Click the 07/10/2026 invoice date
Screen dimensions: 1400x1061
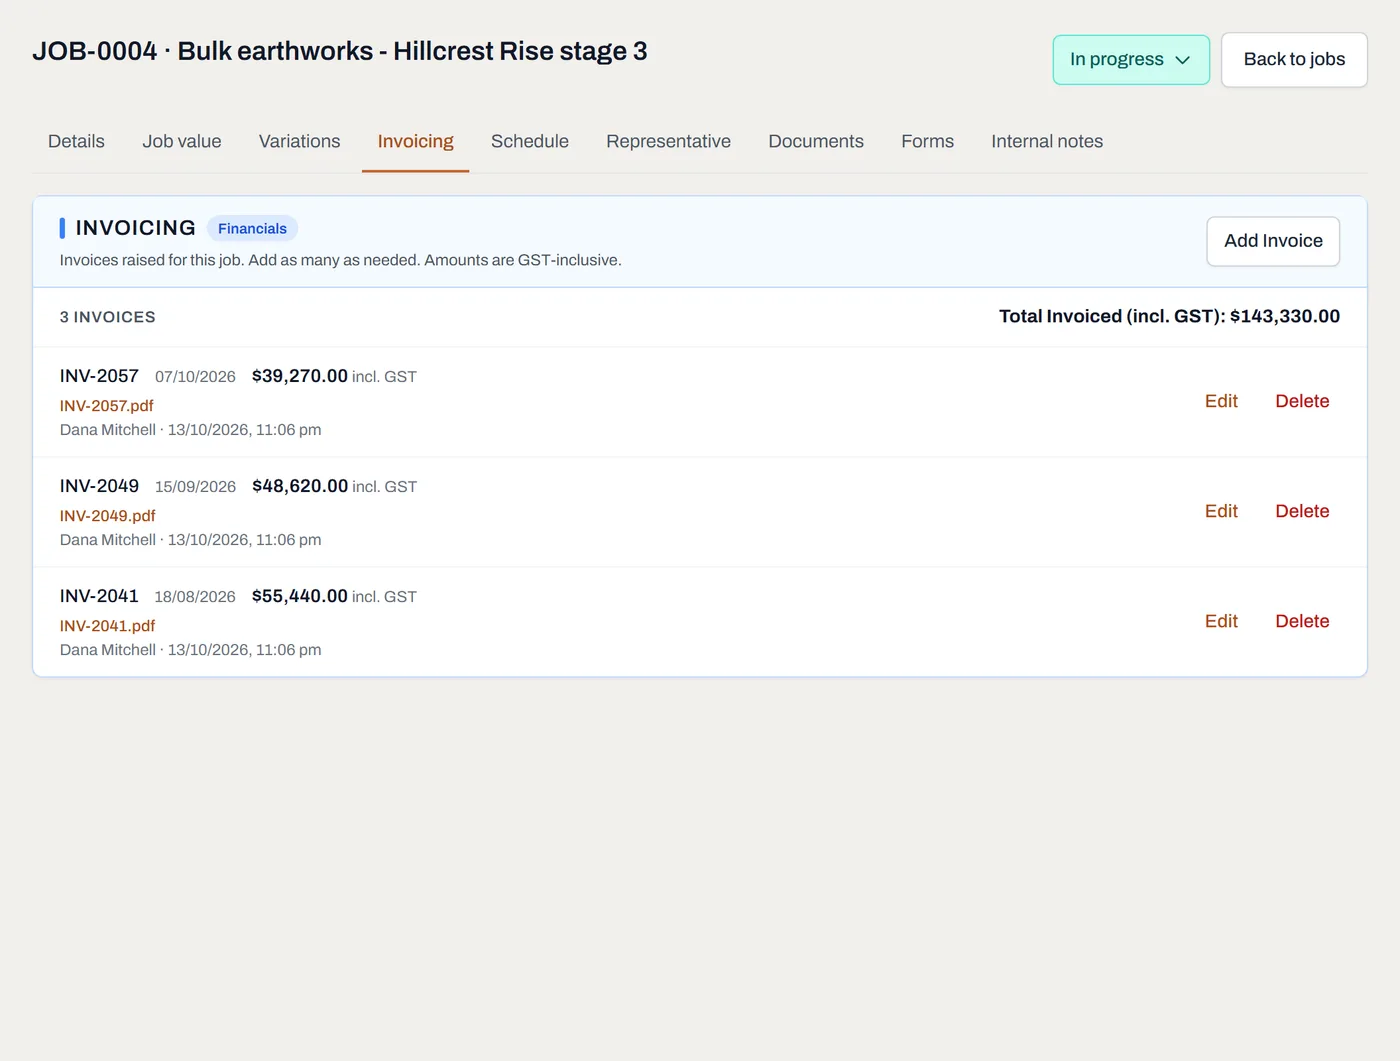pyautogui.click(x=195, y=377)
